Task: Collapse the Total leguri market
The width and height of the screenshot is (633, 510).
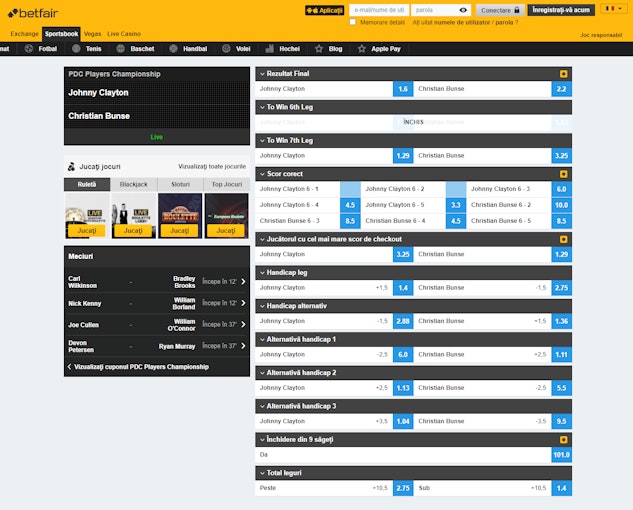Action: tap(262, 473)
